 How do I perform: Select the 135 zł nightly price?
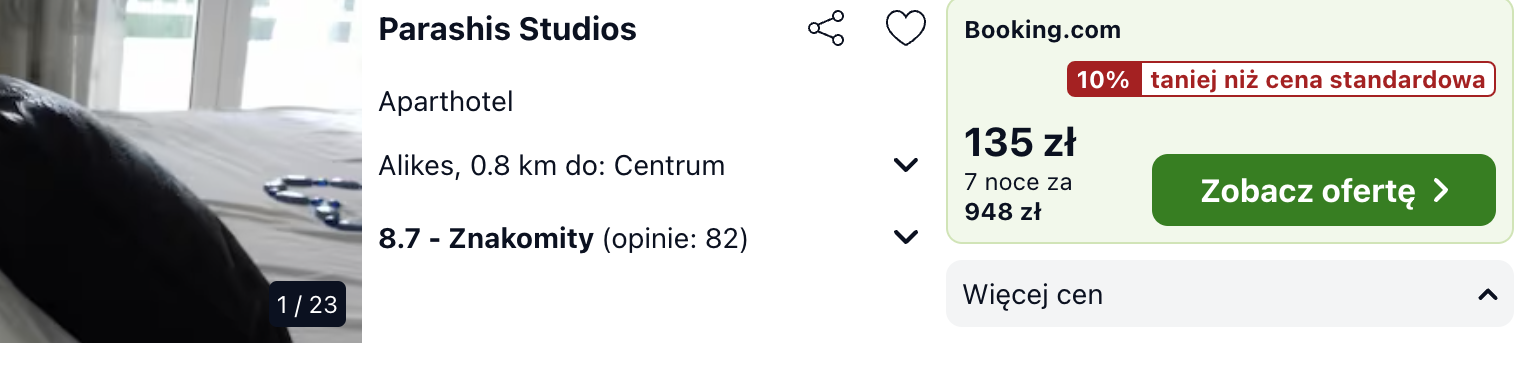tap(1019, 143)
